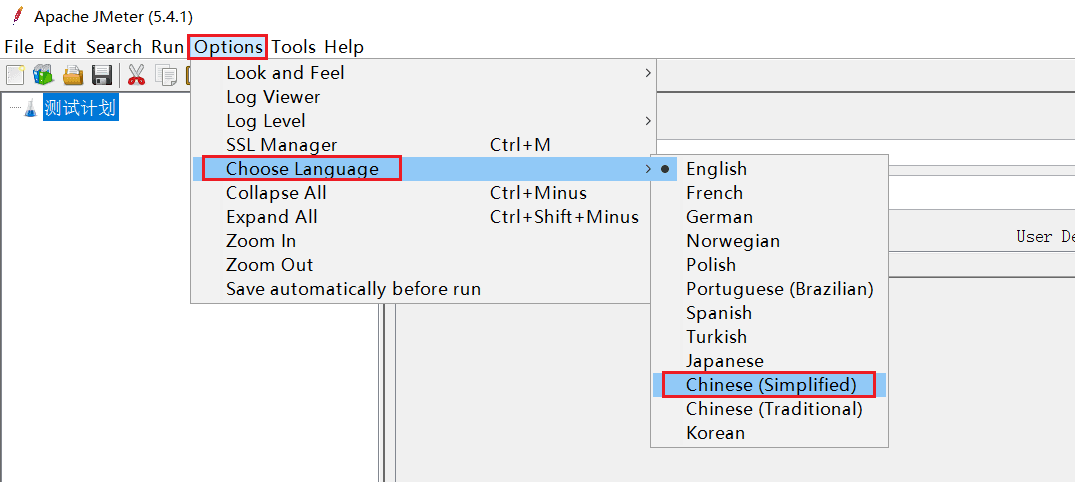This screenshot has height=482, width=1075.
Task: Open the Run menu
Action: [x=167, y=47]
